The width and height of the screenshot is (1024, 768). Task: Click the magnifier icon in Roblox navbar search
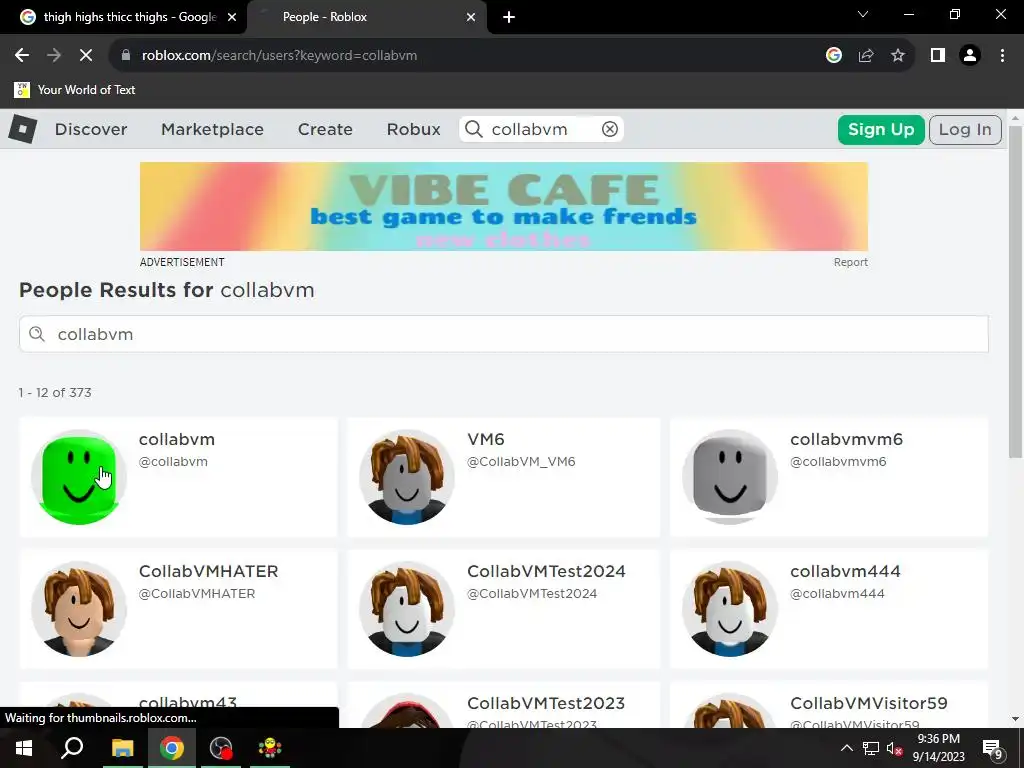[474, 129]
